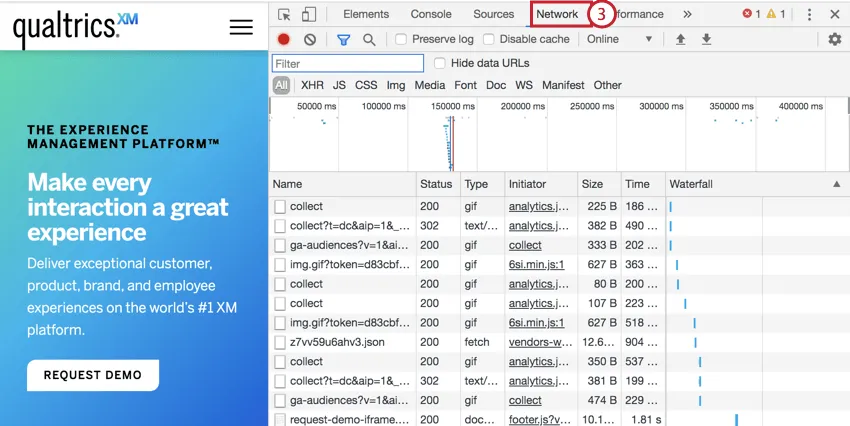This screenshot has height=426, width=850.
Task: Click the fetch type cell
Action: pyautogui.click(x=477, y=342)
